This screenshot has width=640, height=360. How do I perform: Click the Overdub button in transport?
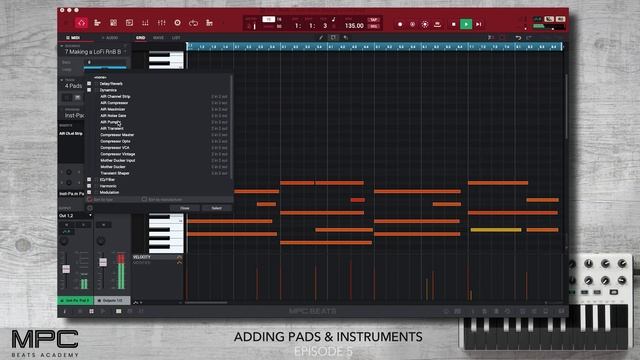[x=412, y=24]
